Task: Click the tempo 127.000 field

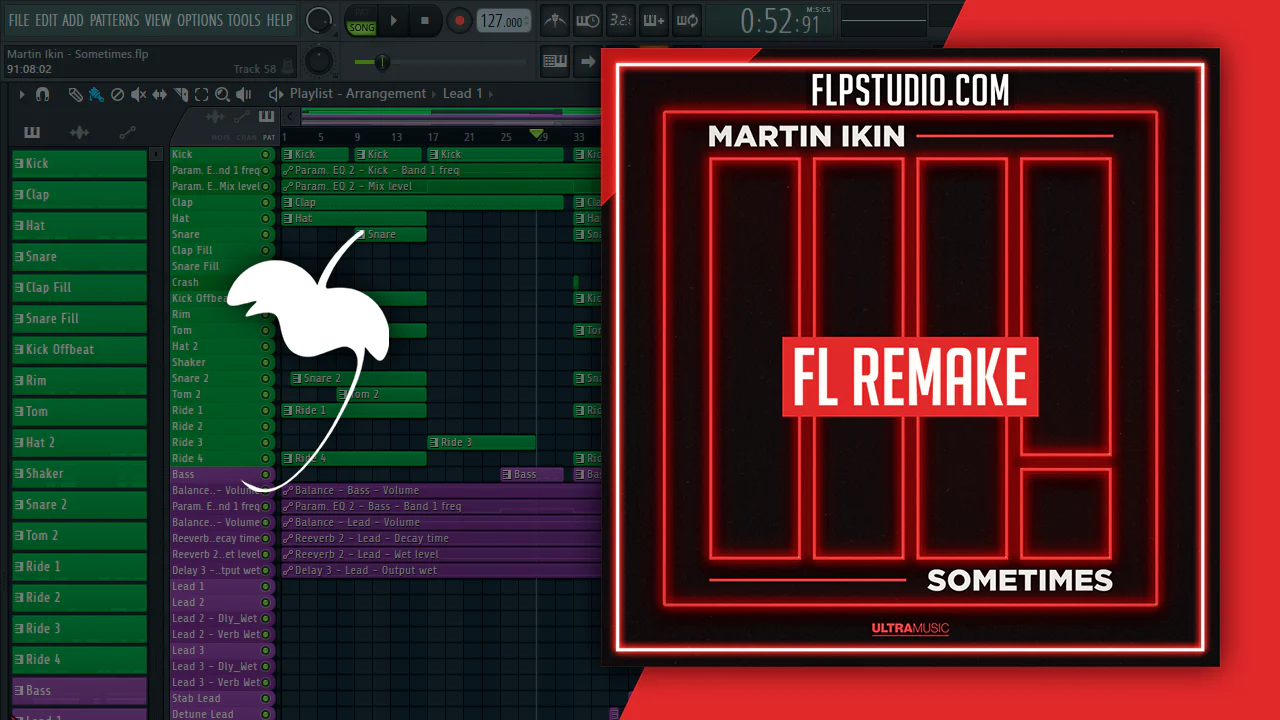Action: point(504,21)
